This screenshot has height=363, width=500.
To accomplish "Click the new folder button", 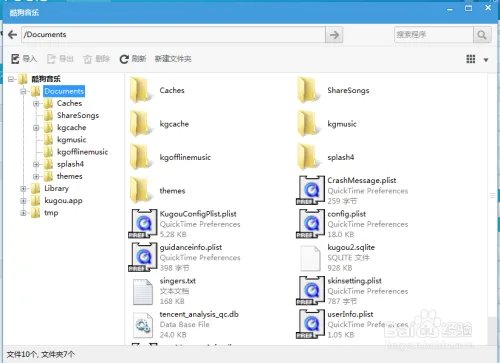I will coord(173,59).
